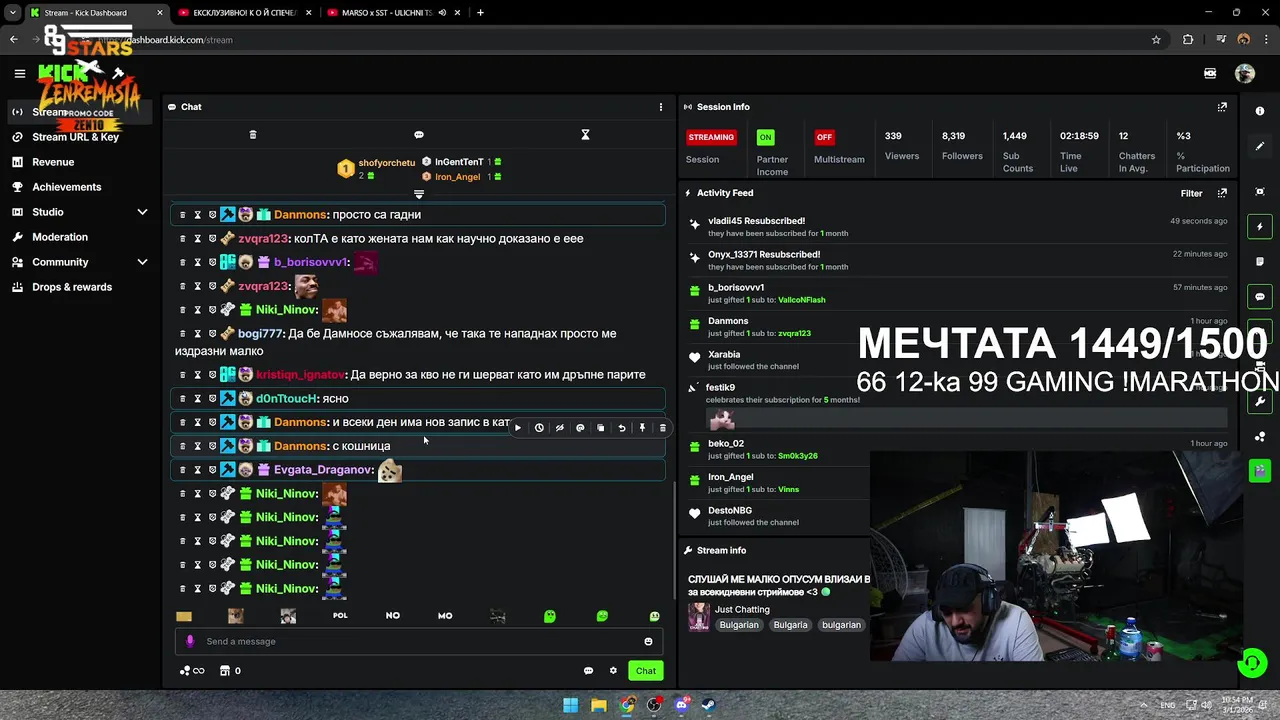This screenshot has width=1280, height=720.
Task: Toggle the Multistream OFF switch
Action: coord(824,137)
